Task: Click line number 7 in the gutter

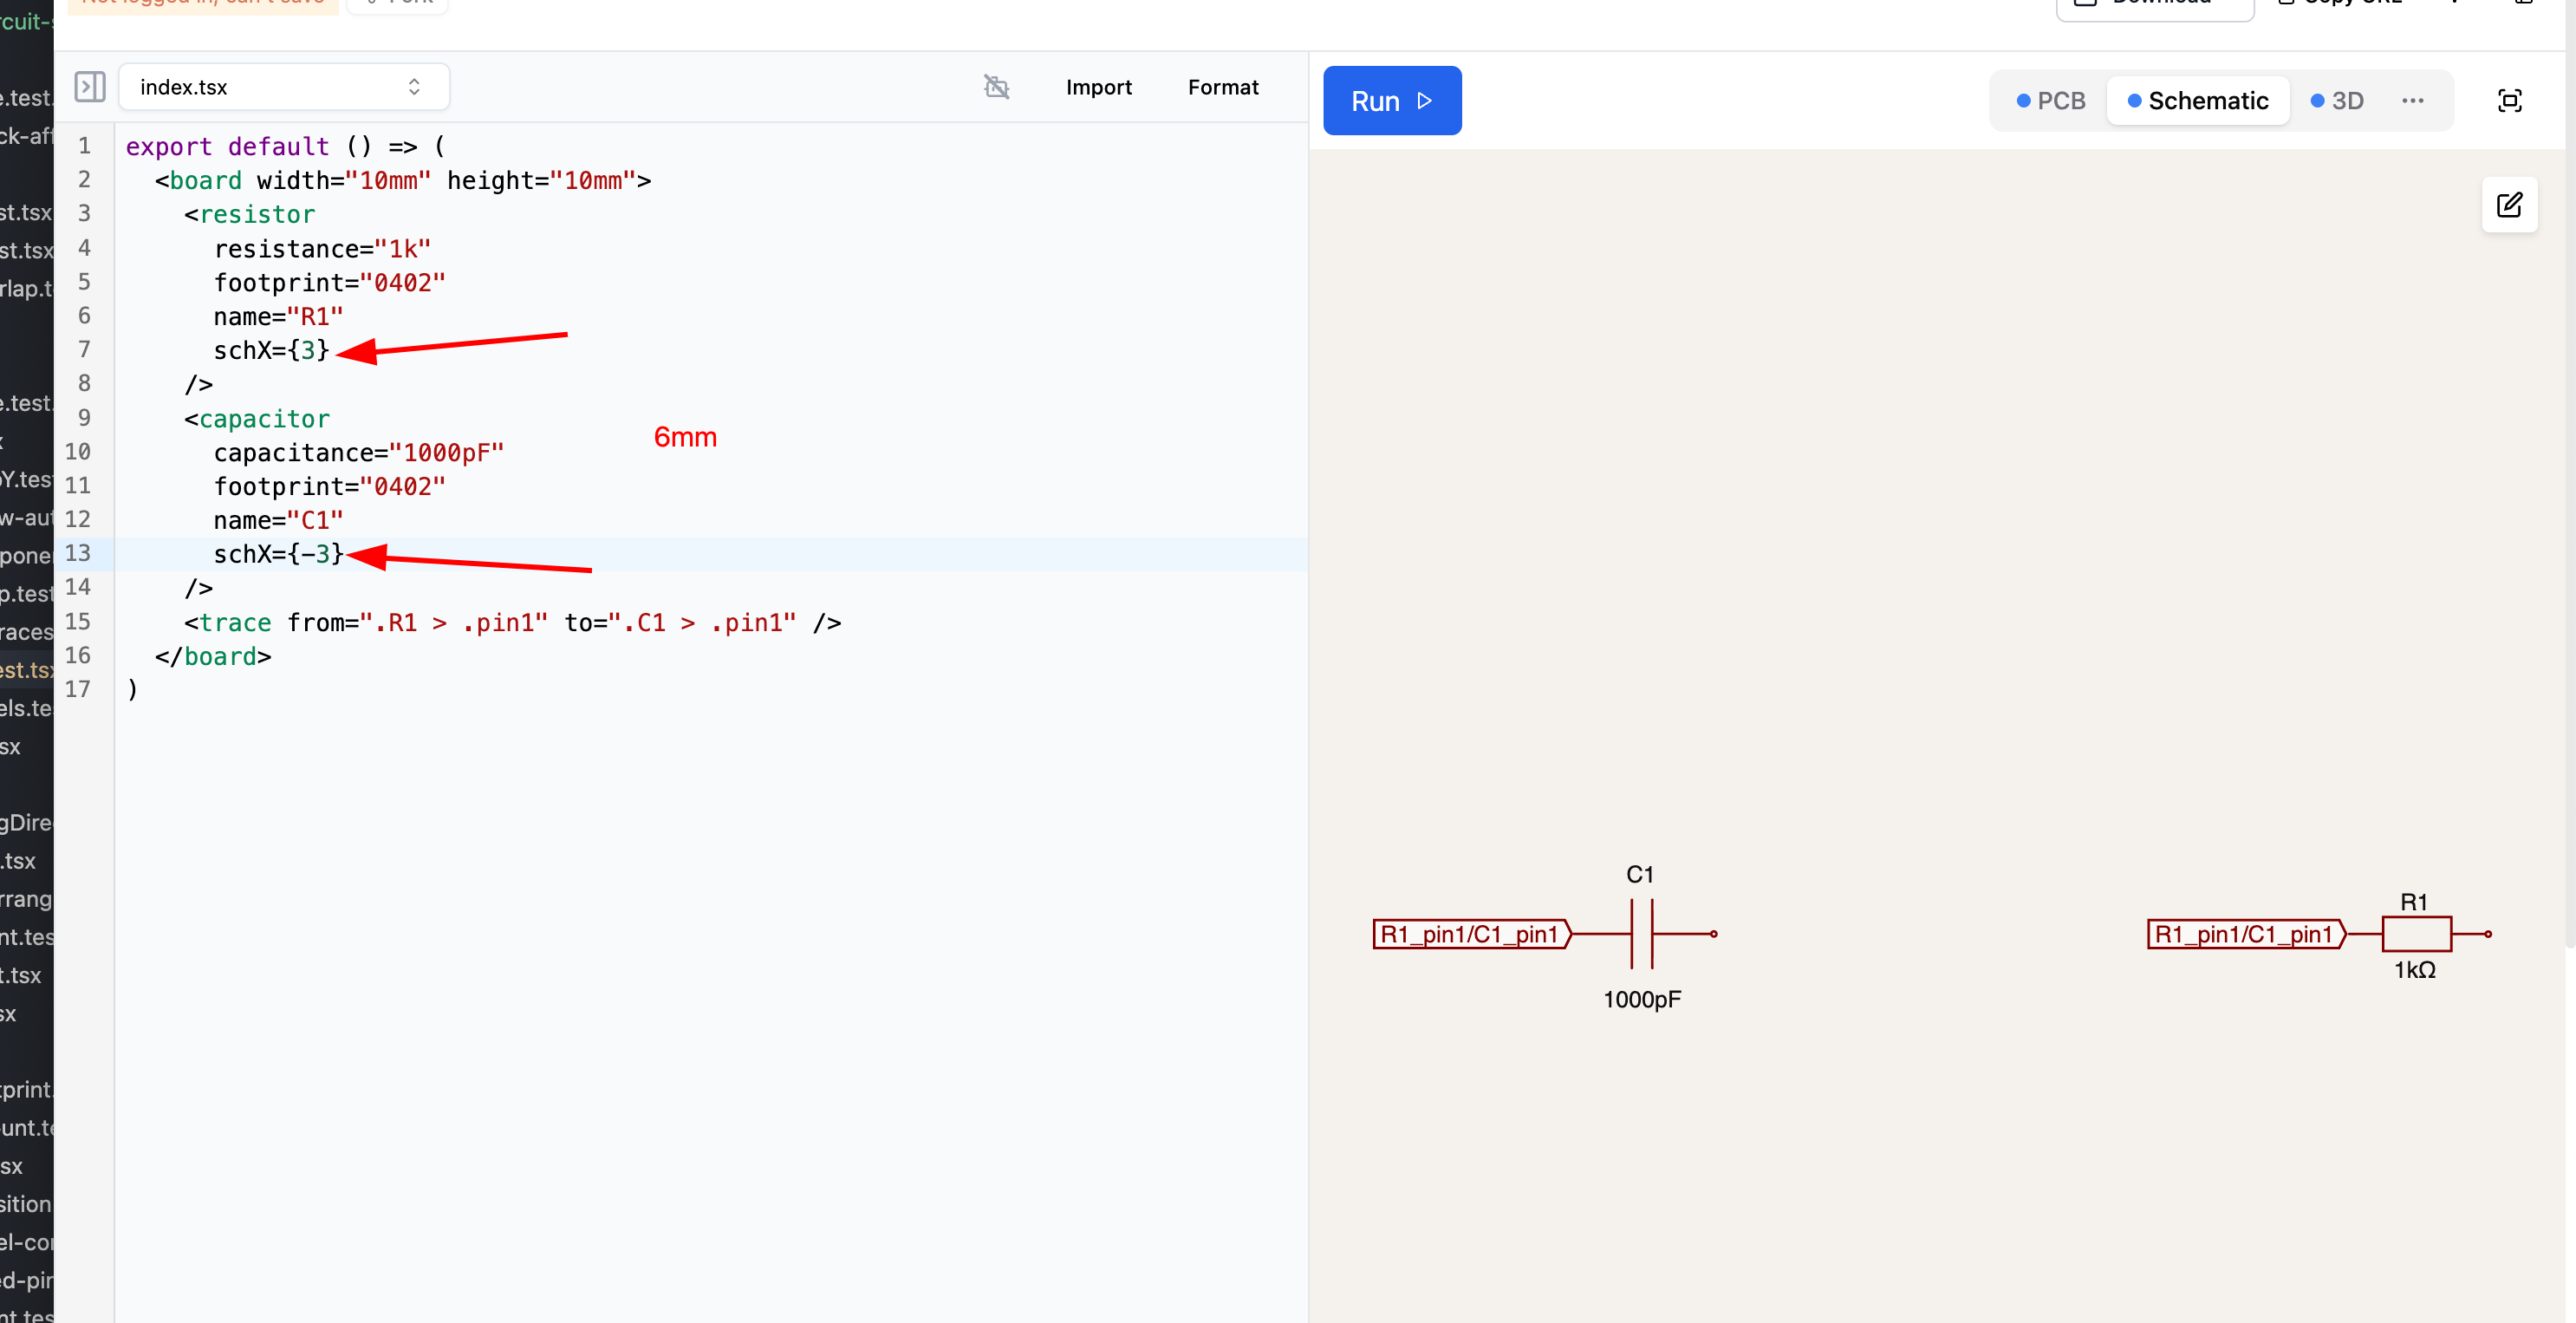Action: [x=84, y=350]
